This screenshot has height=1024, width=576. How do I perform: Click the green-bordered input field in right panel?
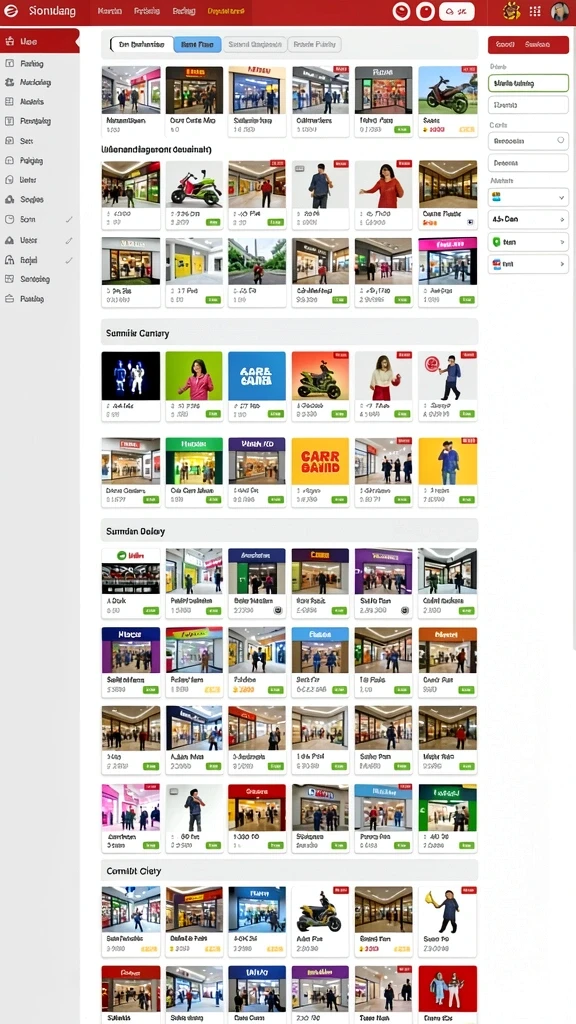click(x=528, y=83)
